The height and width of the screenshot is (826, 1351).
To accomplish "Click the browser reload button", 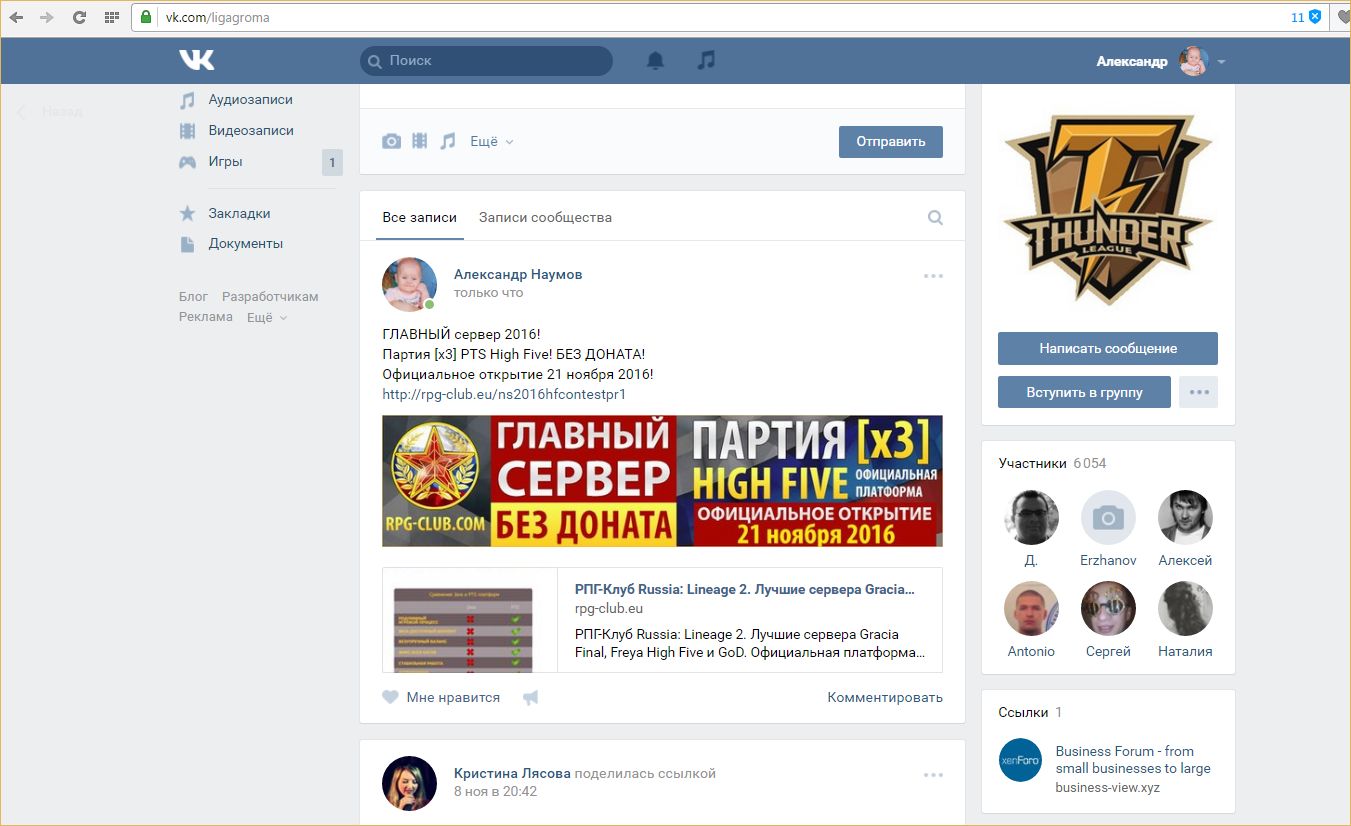I will coord(80,17).
